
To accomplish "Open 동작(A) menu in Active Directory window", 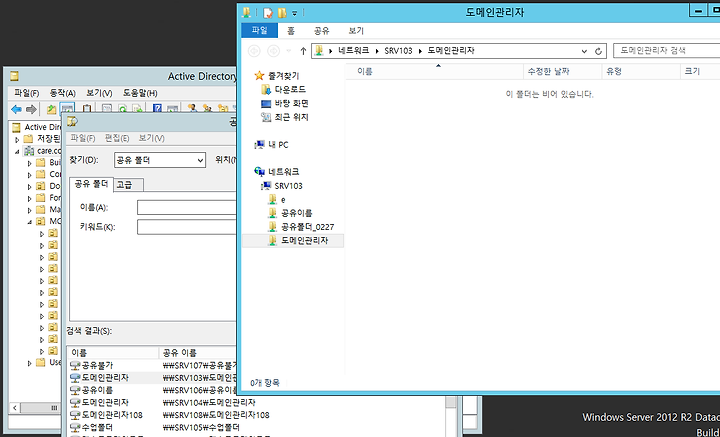I will click(x=62, y=93).
